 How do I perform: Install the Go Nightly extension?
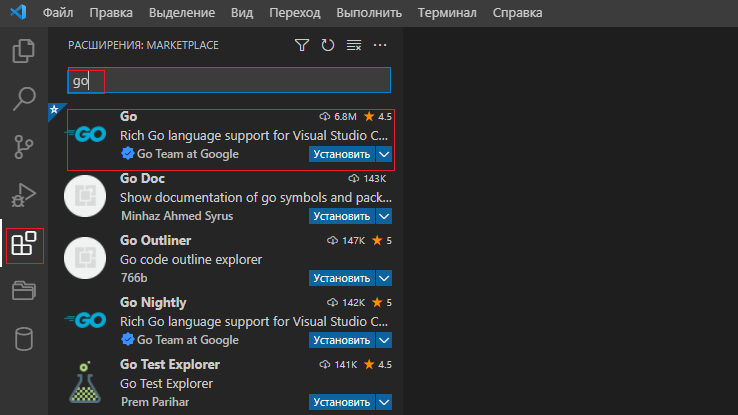(x=342, y=340)
